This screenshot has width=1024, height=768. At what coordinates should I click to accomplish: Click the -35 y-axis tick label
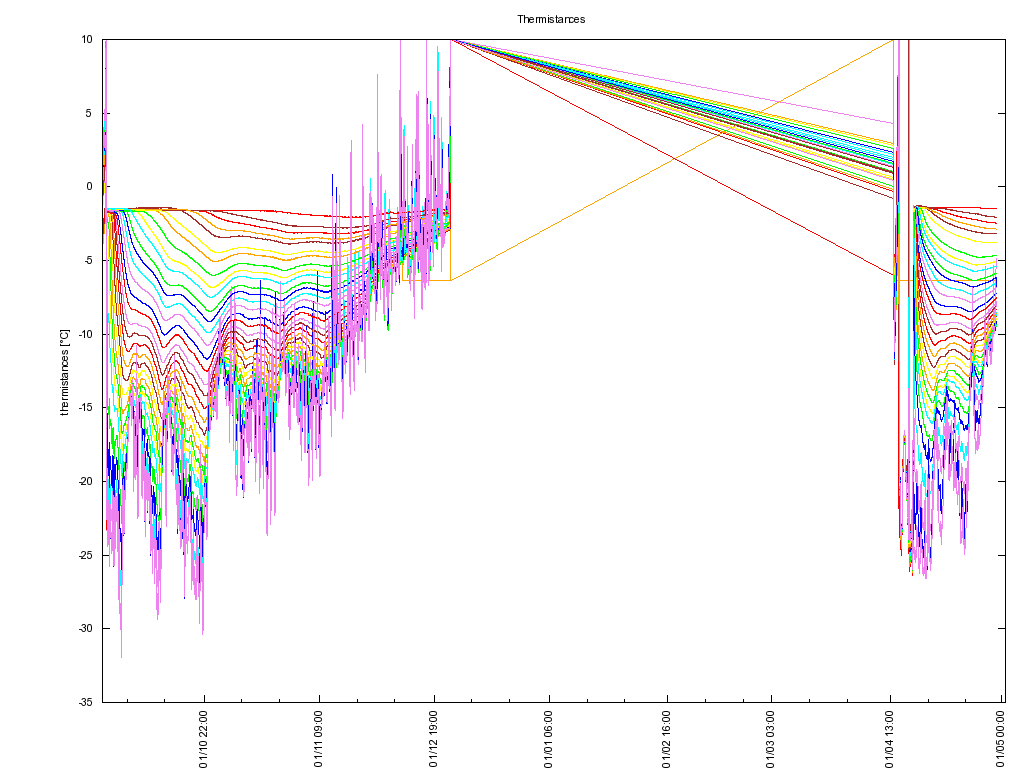(85, 702)
